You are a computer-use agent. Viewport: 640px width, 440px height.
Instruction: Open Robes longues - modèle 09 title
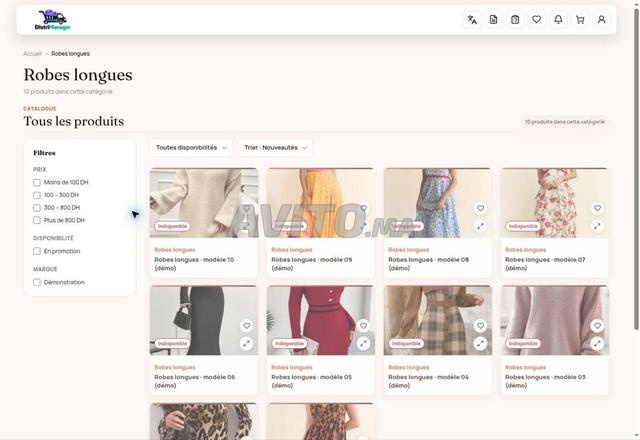(x=311, y=264)
